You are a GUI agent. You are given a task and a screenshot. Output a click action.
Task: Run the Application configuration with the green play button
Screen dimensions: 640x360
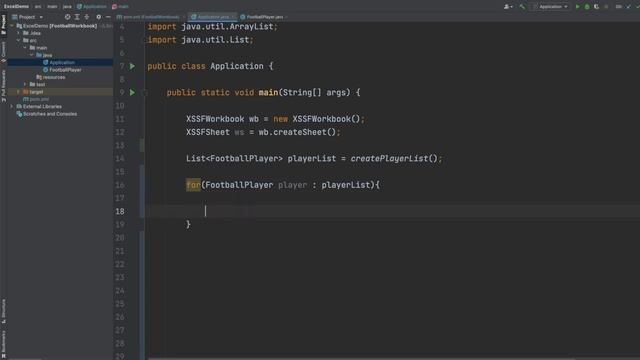click(577, 7)
